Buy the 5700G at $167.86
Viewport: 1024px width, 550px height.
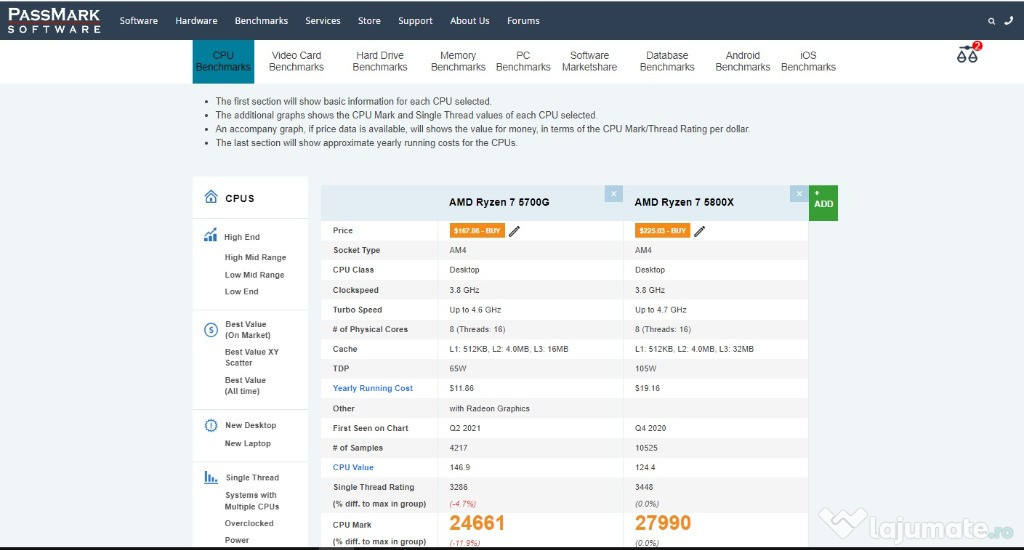coord(477,231)
